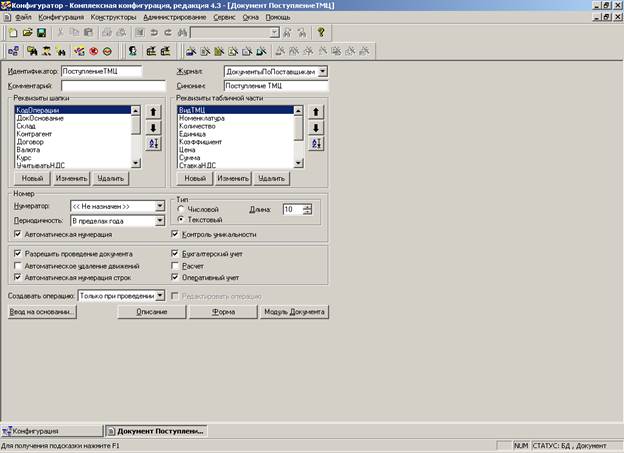Click the yellow question mark Help icon
The width and height of the screenshot is (624, 453).
point(321,33)
